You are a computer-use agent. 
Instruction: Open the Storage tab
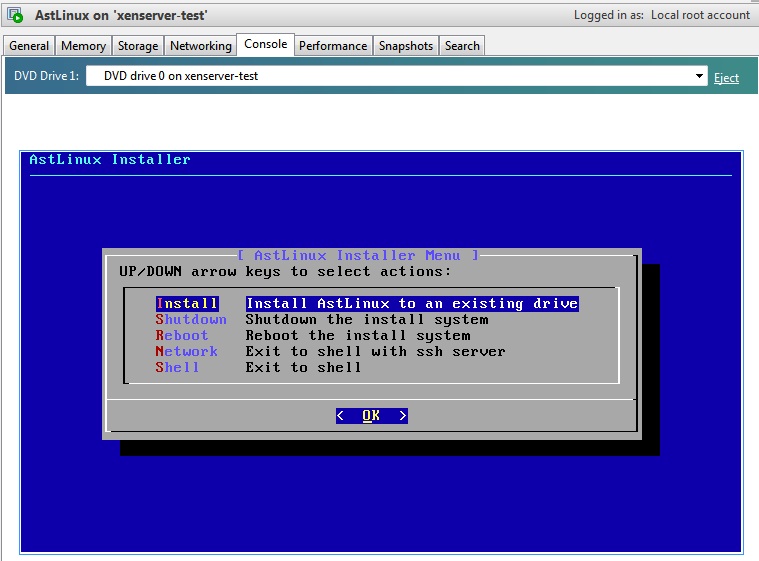coord(138,45)
